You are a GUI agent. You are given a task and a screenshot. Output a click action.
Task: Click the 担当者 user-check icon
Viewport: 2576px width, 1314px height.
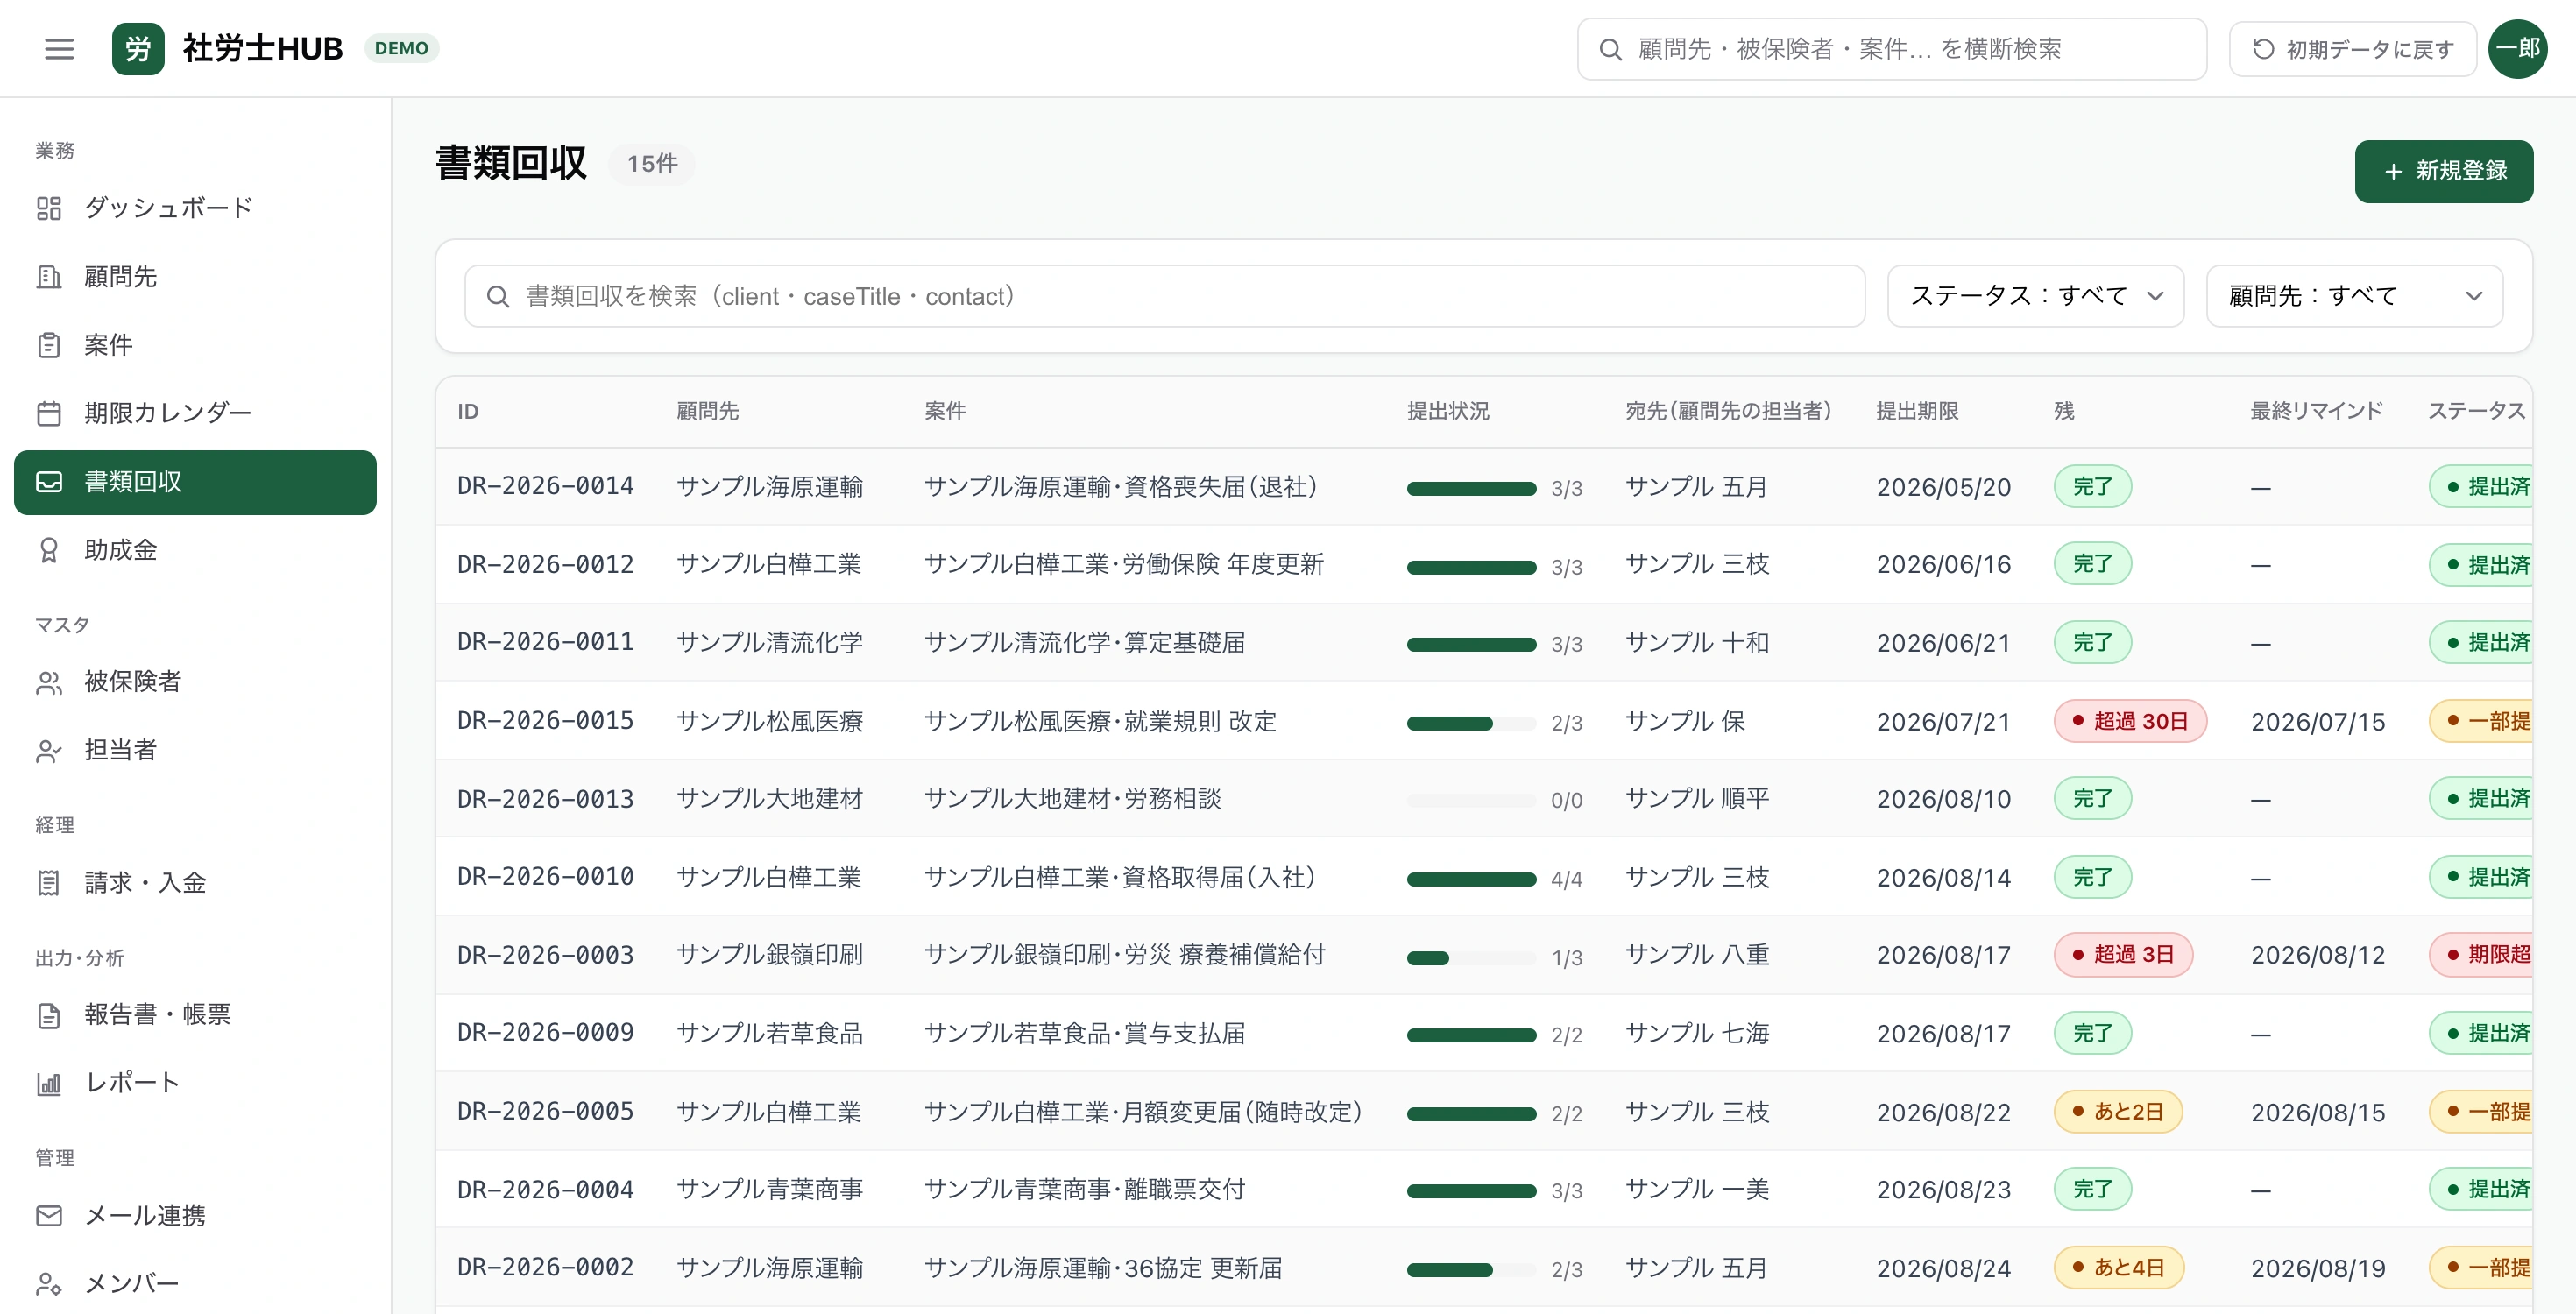[49, 750]
